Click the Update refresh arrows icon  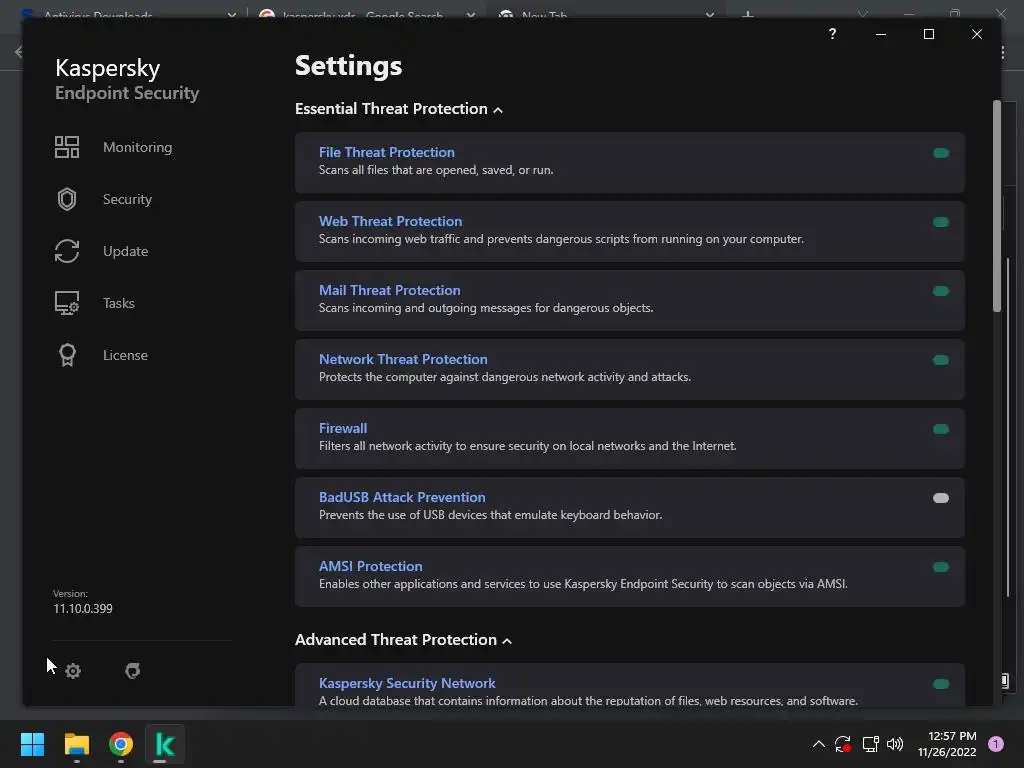point(67,251)
